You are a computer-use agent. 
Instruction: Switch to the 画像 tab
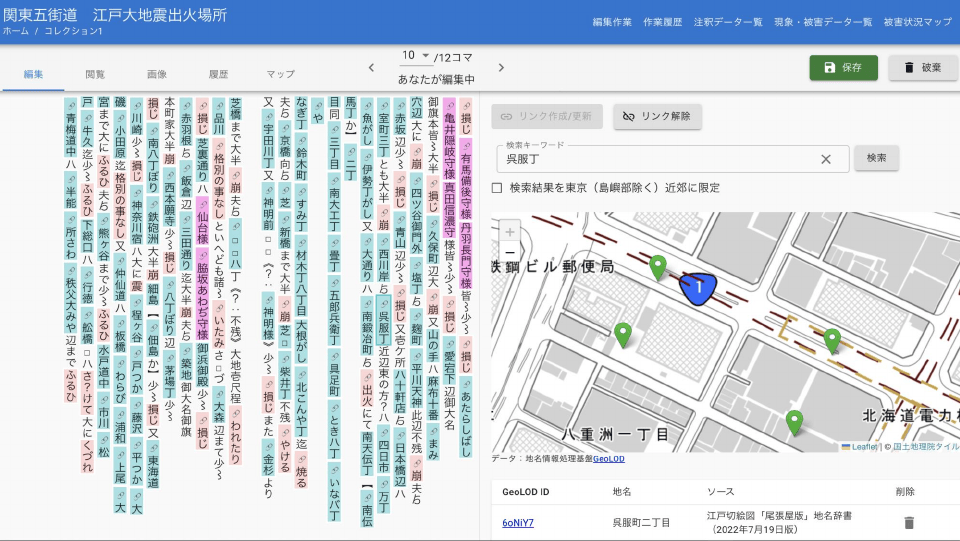(157, 74)
